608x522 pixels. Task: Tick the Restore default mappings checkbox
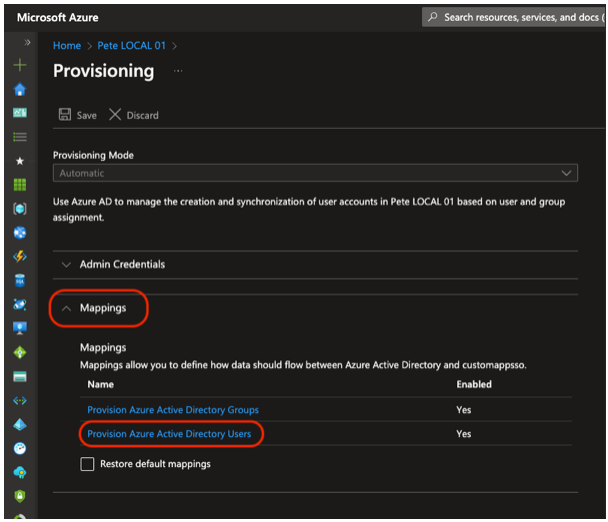(x=87, y=464)
